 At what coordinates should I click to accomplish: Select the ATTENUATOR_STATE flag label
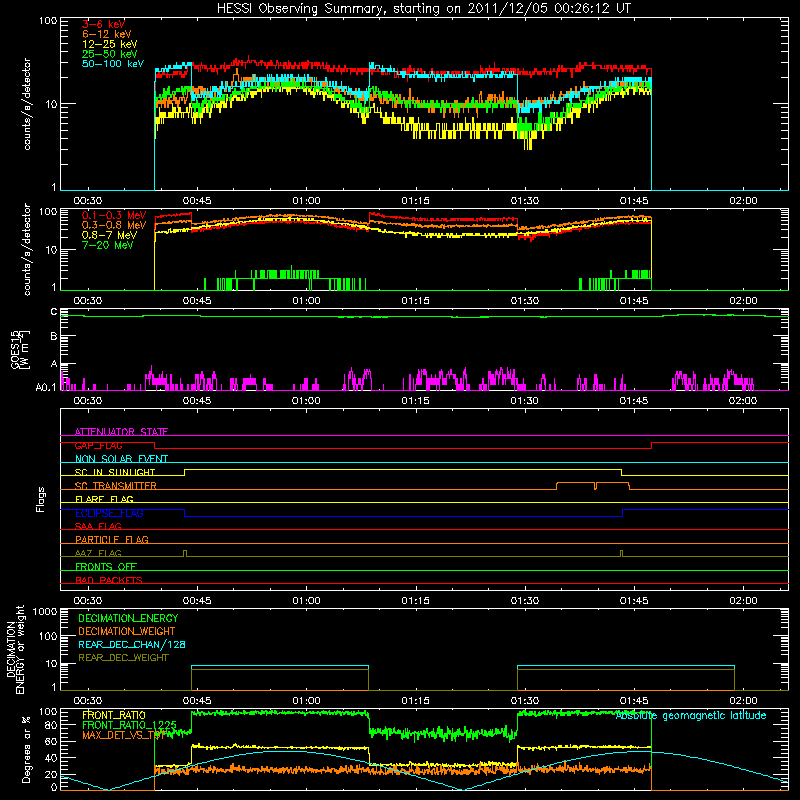click(121, 432)
